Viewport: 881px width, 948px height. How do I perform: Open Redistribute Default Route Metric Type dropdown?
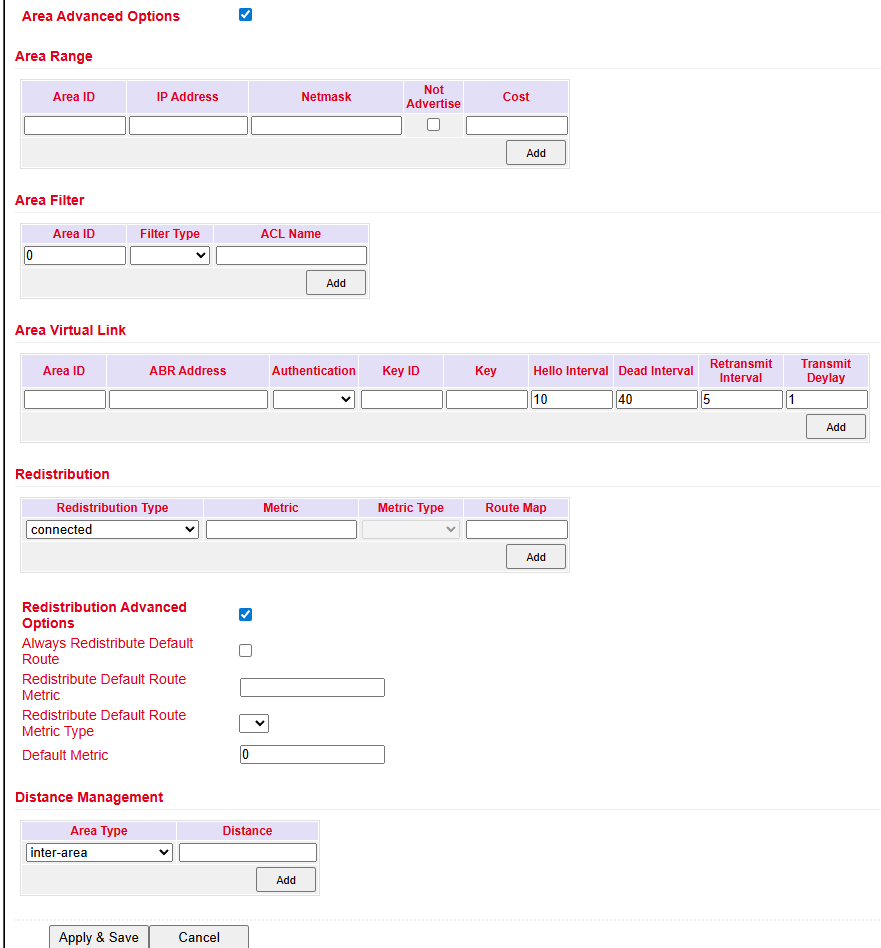pos(254,723)
